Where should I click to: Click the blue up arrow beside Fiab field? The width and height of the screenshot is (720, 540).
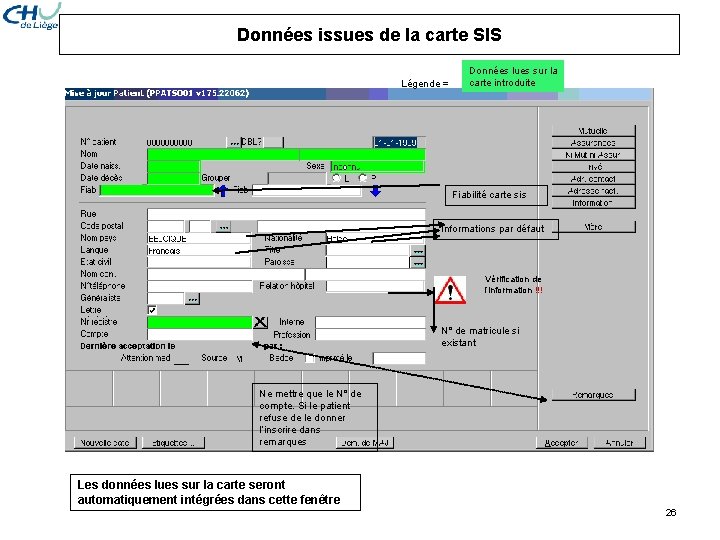coord(223,191)
